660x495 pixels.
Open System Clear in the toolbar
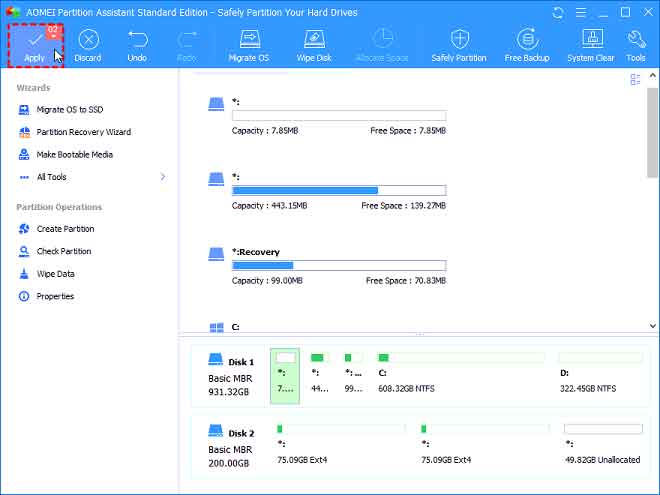coord(591,46)
